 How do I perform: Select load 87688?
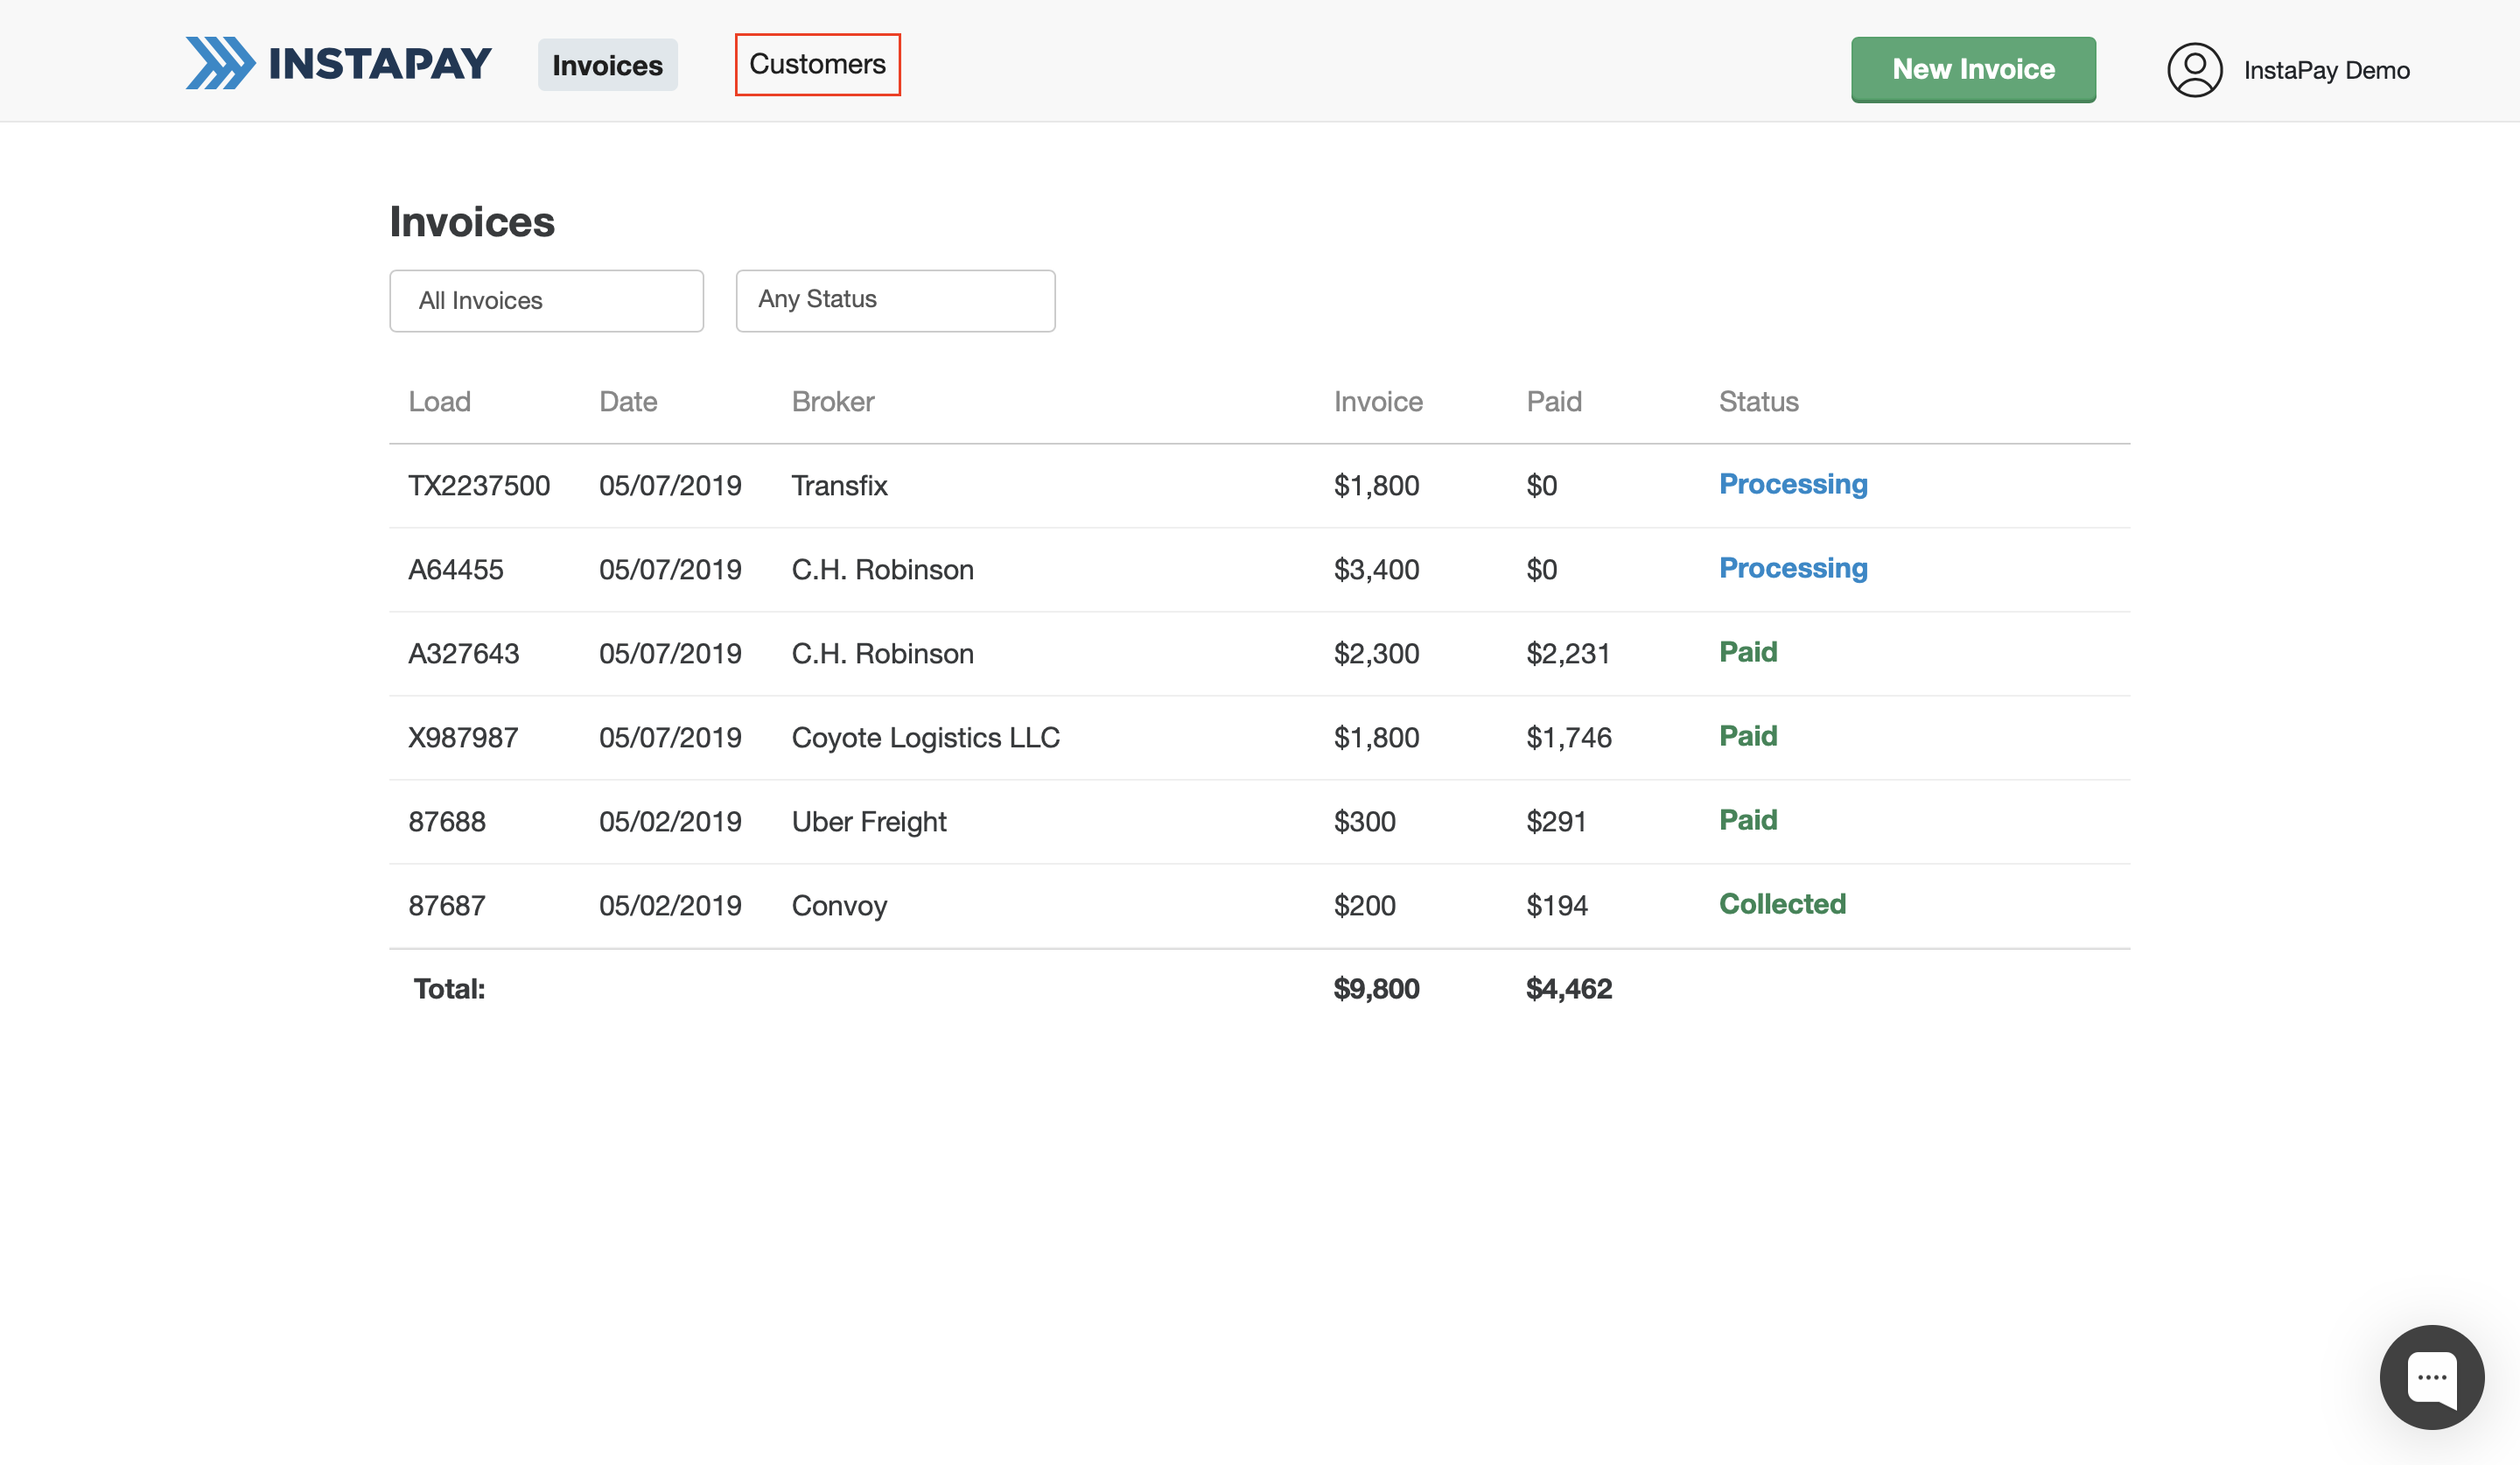tap(446, 821)
